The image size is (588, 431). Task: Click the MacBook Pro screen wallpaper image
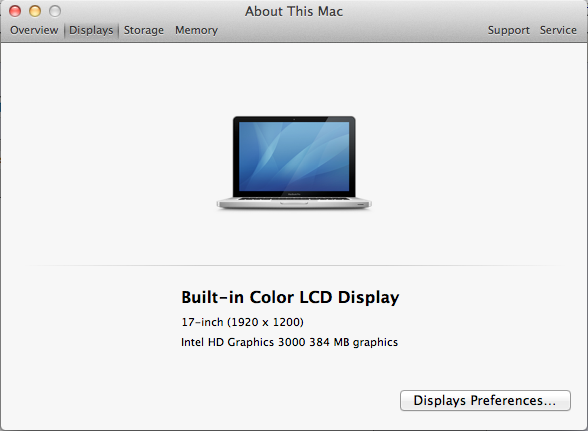(294, 156)
